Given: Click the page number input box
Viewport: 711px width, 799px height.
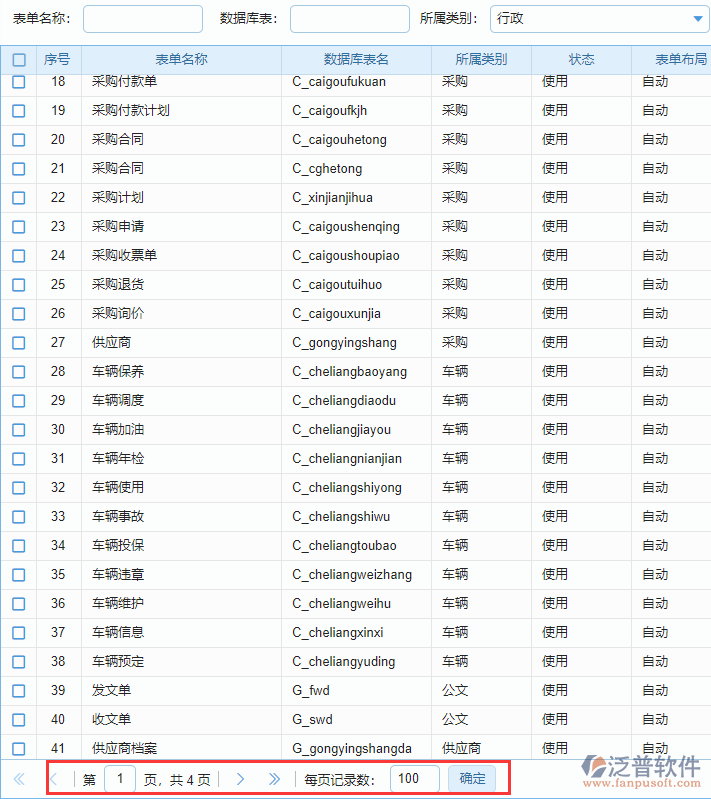Looking at the screenshot, I should coord(120,779).
